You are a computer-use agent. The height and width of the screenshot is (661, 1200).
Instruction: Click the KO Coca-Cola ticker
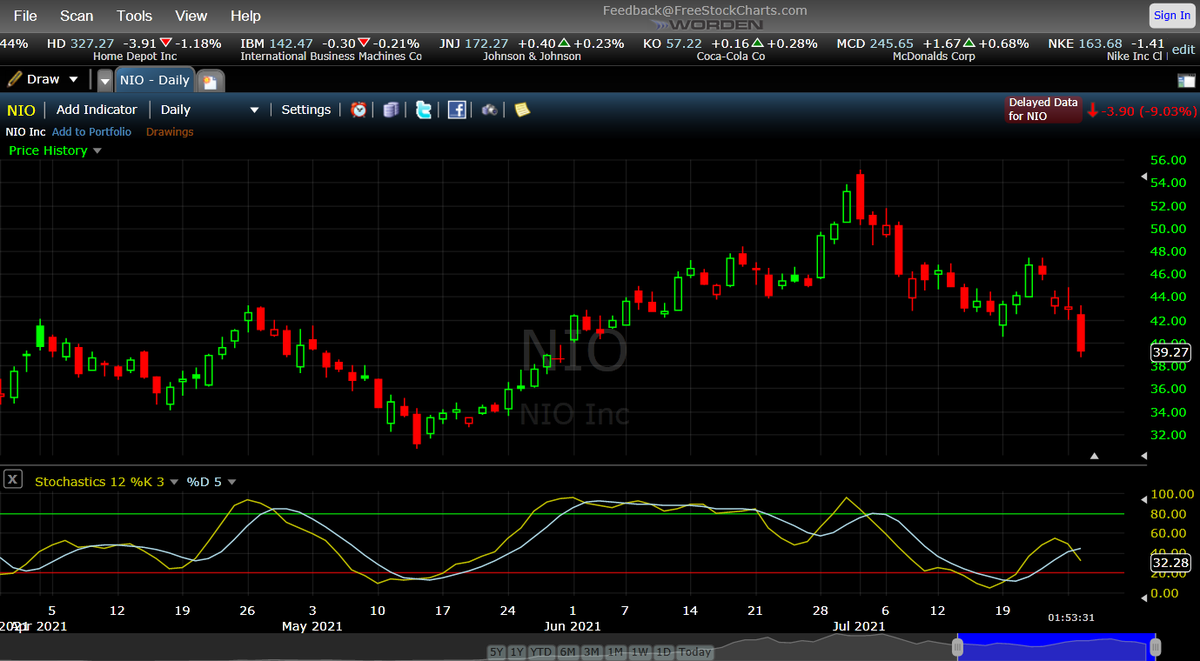(x=730, y=49)
